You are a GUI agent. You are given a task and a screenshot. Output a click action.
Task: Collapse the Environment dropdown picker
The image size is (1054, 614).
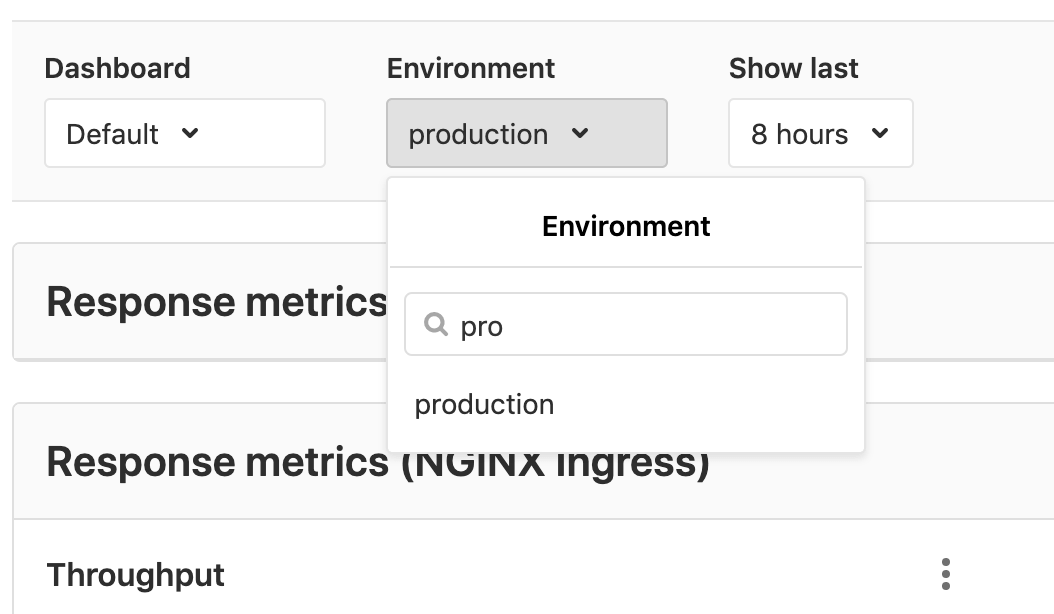(x=527, y=133)
